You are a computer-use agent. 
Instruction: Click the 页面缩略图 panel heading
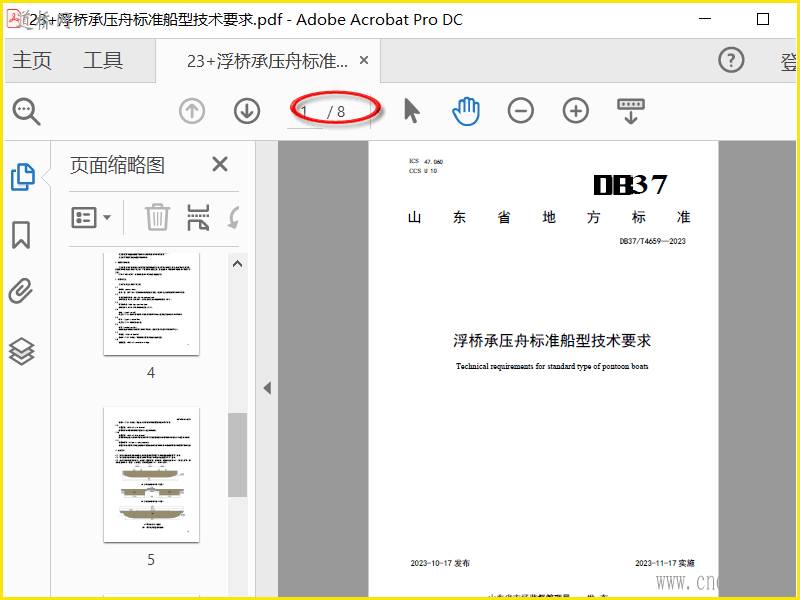click(x=117, y=165)
